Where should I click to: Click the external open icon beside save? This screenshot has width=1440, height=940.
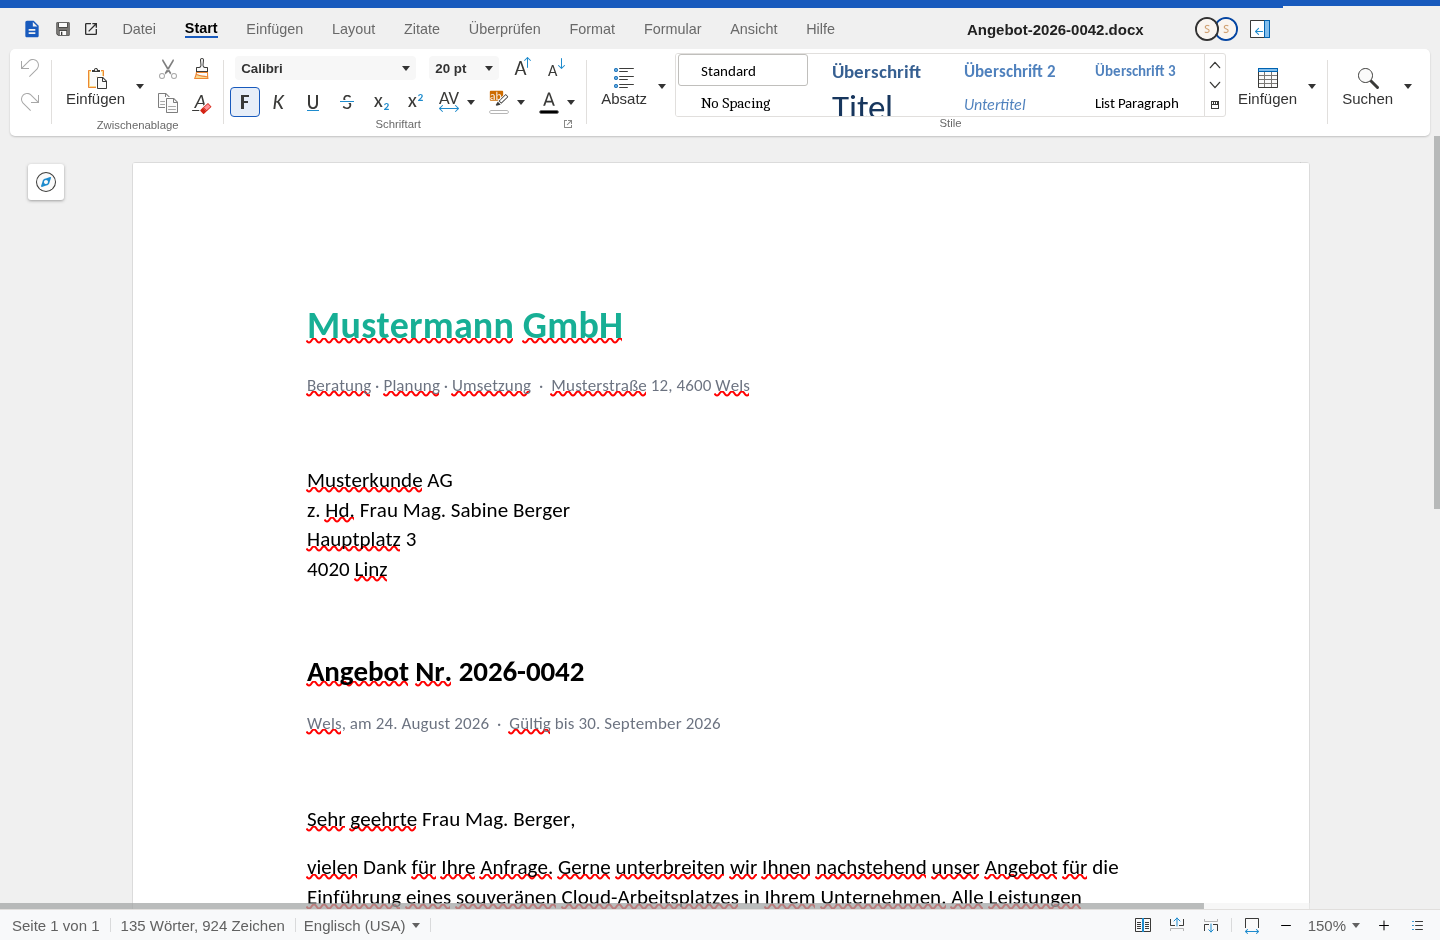tap(91, 29)
